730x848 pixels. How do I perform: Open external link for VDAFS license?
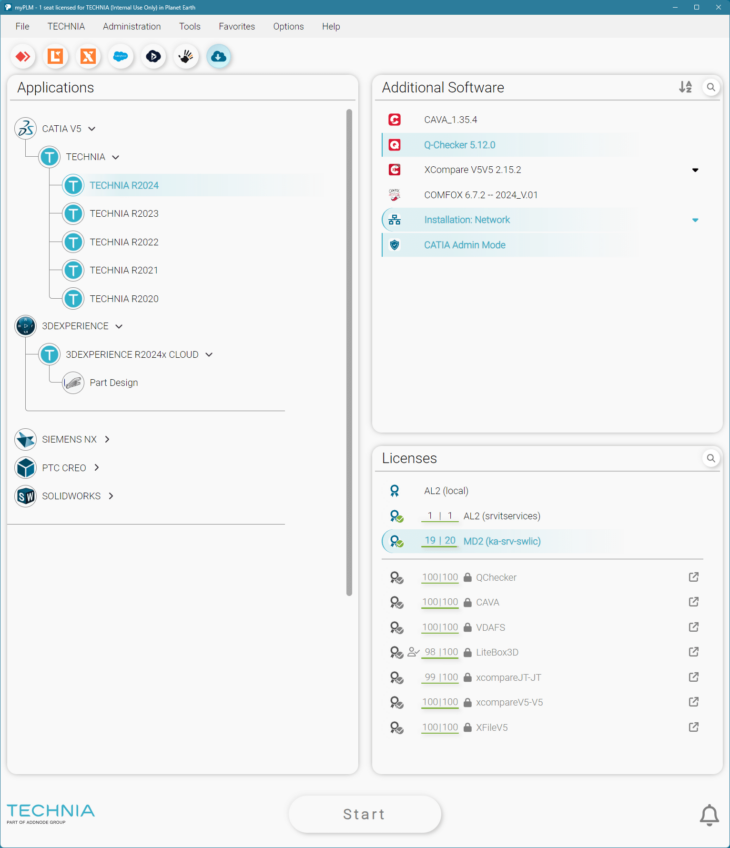(694, 627)
